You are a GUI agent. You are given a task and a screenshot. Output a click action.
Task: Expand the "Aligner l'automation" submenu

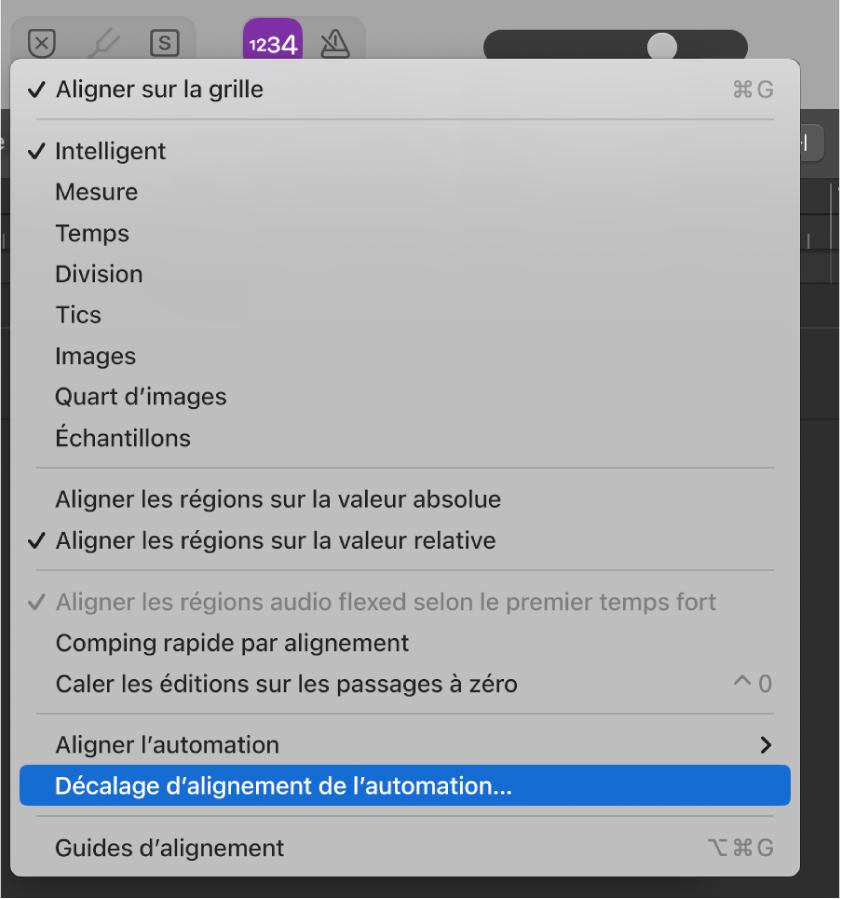167,745
